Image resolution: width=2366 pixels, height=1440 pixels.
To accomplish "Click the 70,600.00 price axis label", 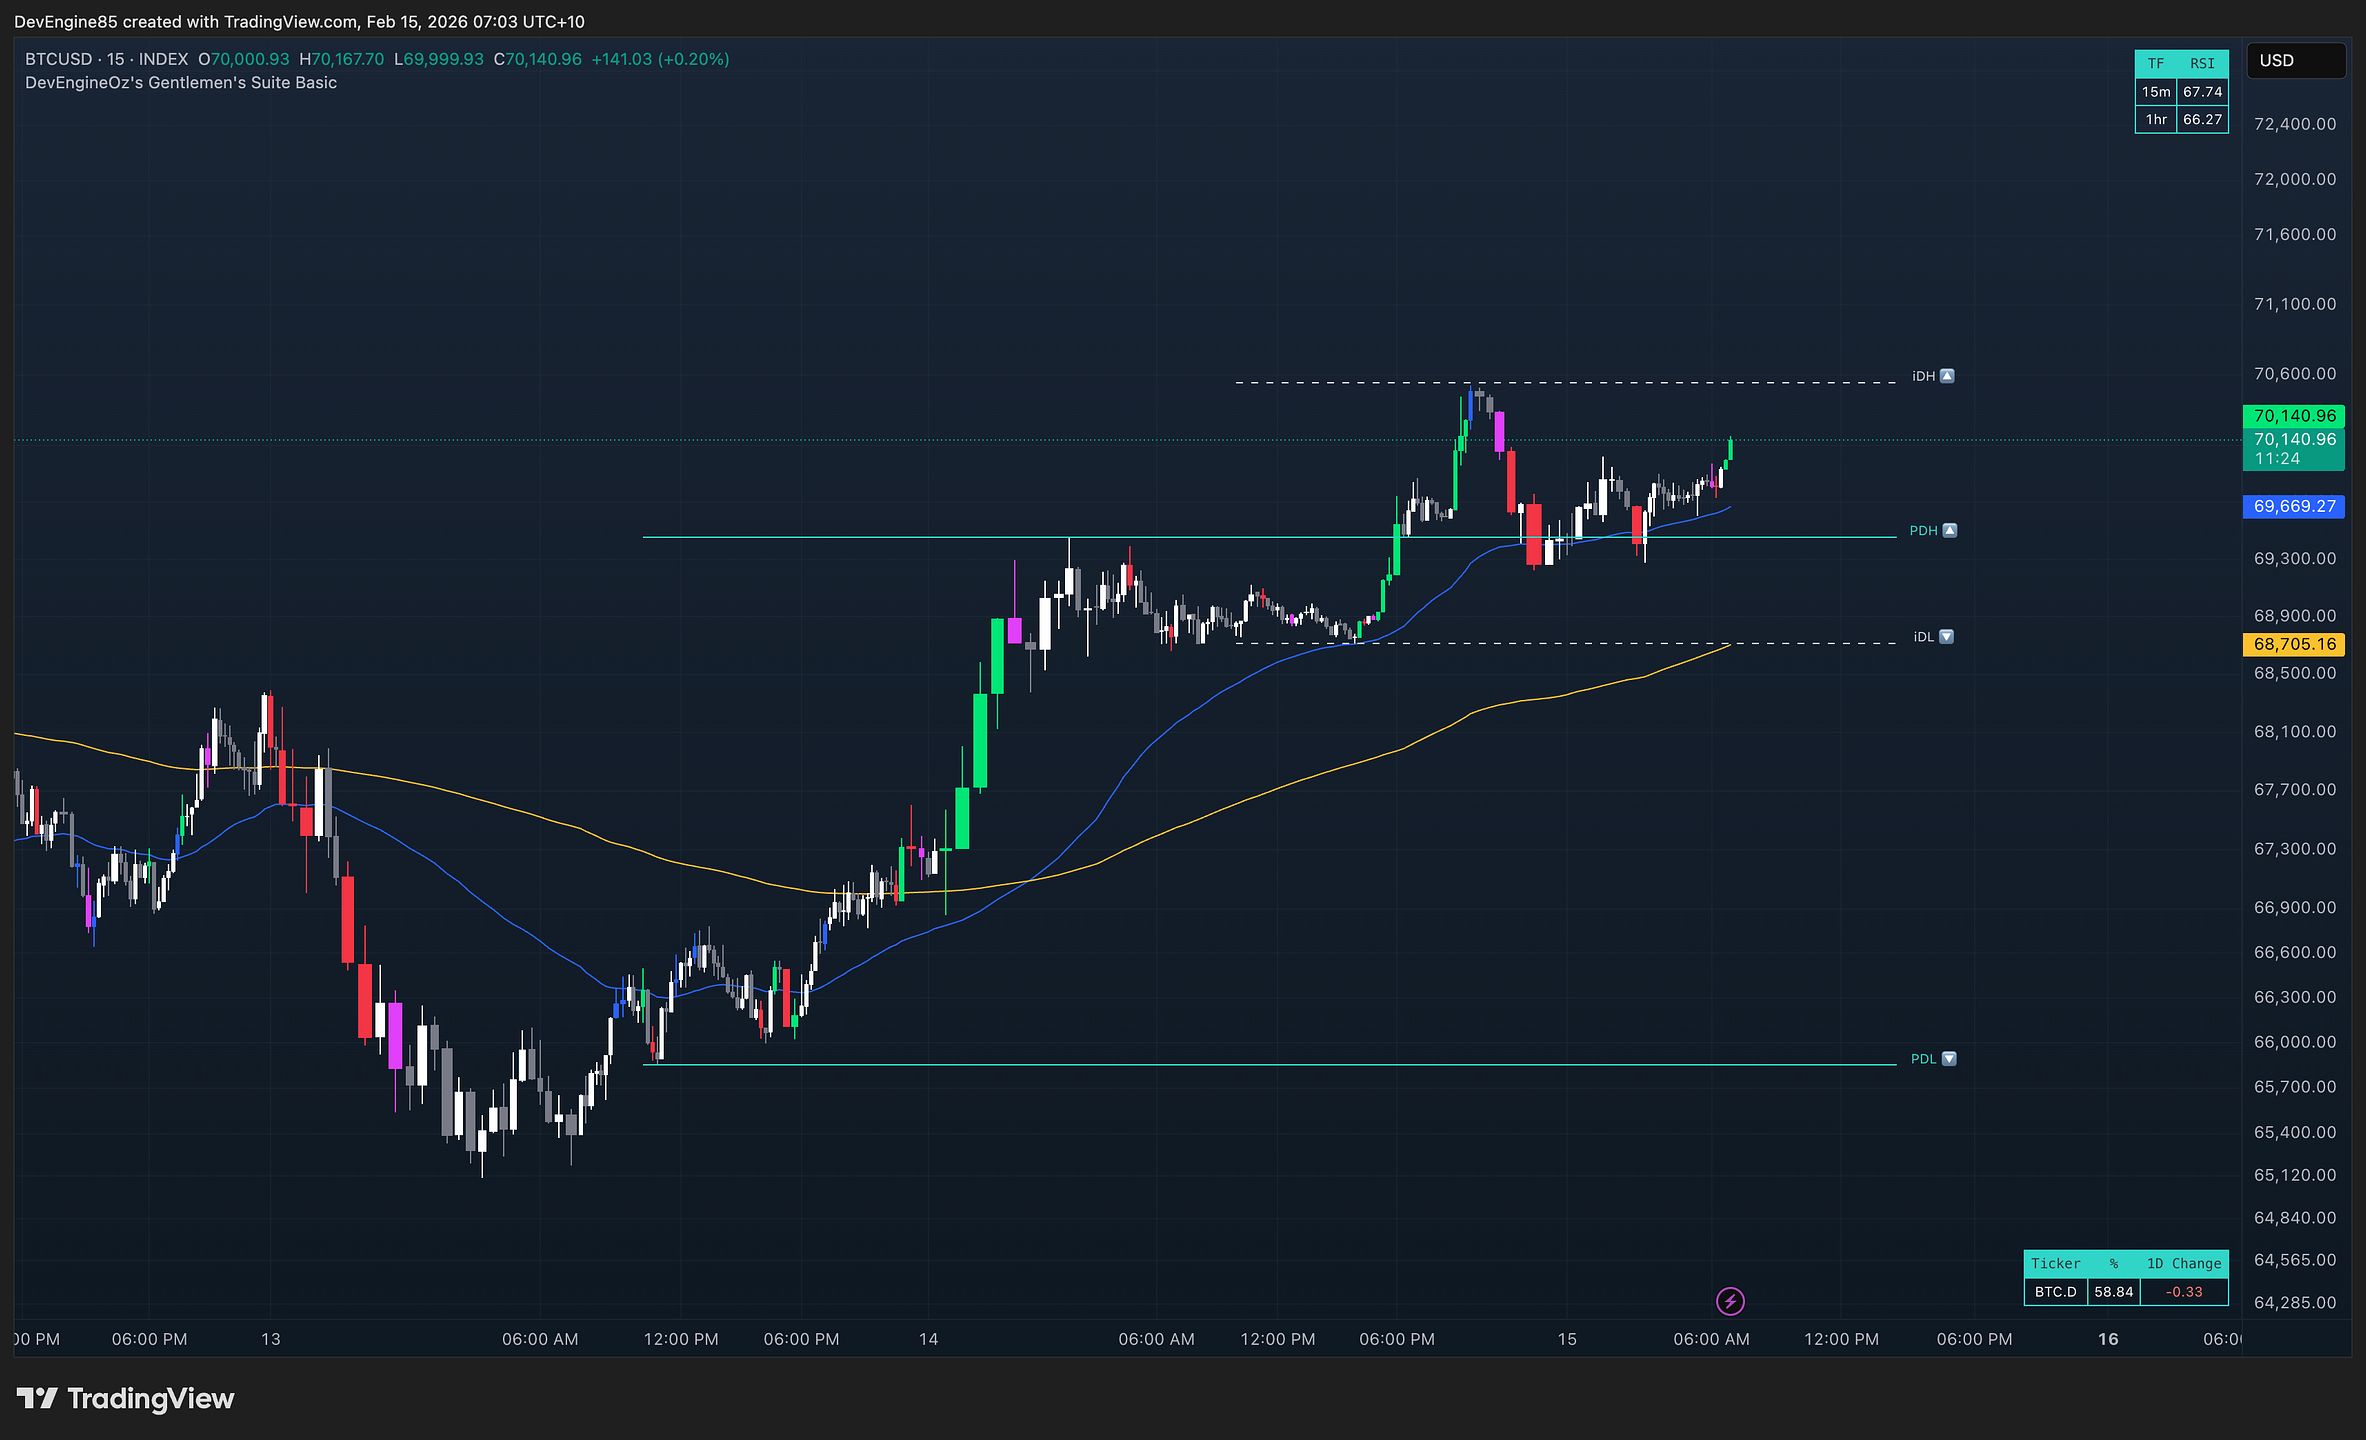I will click(x=2295, y=374).
